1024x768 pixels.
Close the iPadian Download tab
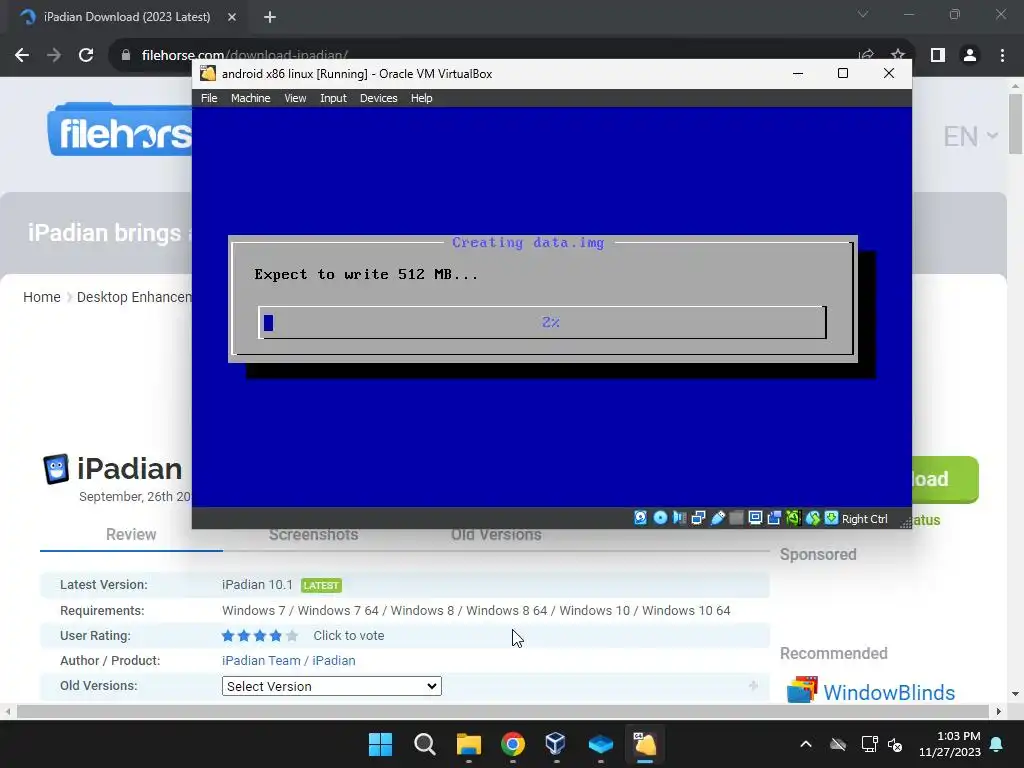tap(231, 17)
